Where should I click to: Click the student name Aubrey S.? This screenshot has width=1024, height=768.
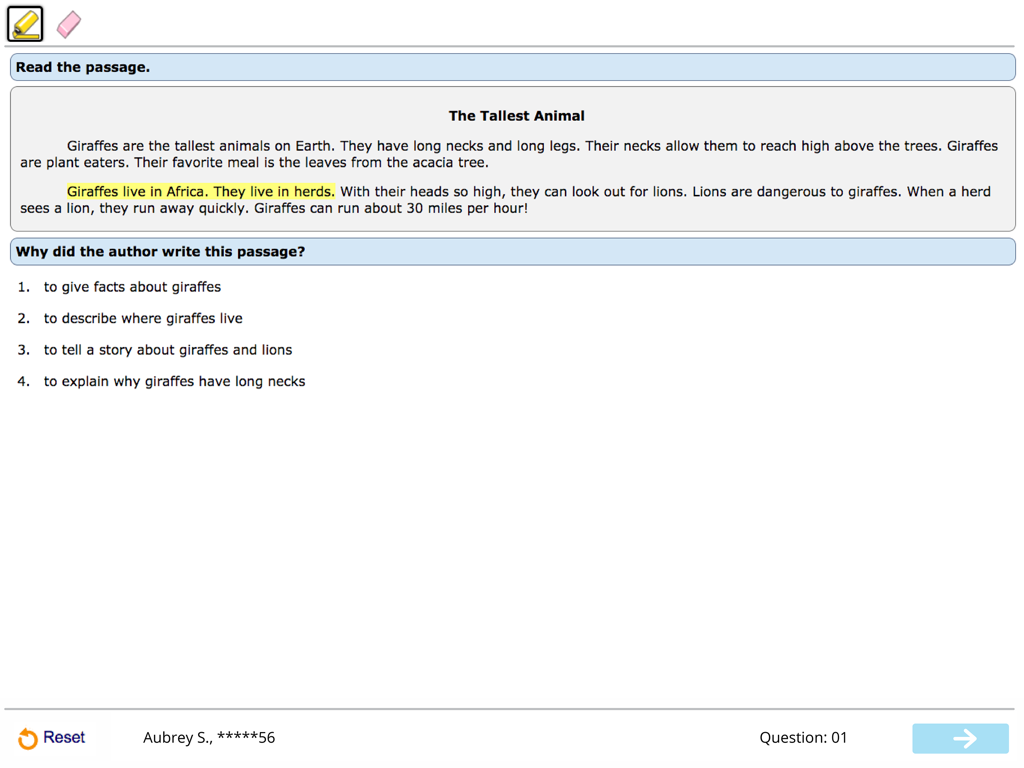(209, 737)
